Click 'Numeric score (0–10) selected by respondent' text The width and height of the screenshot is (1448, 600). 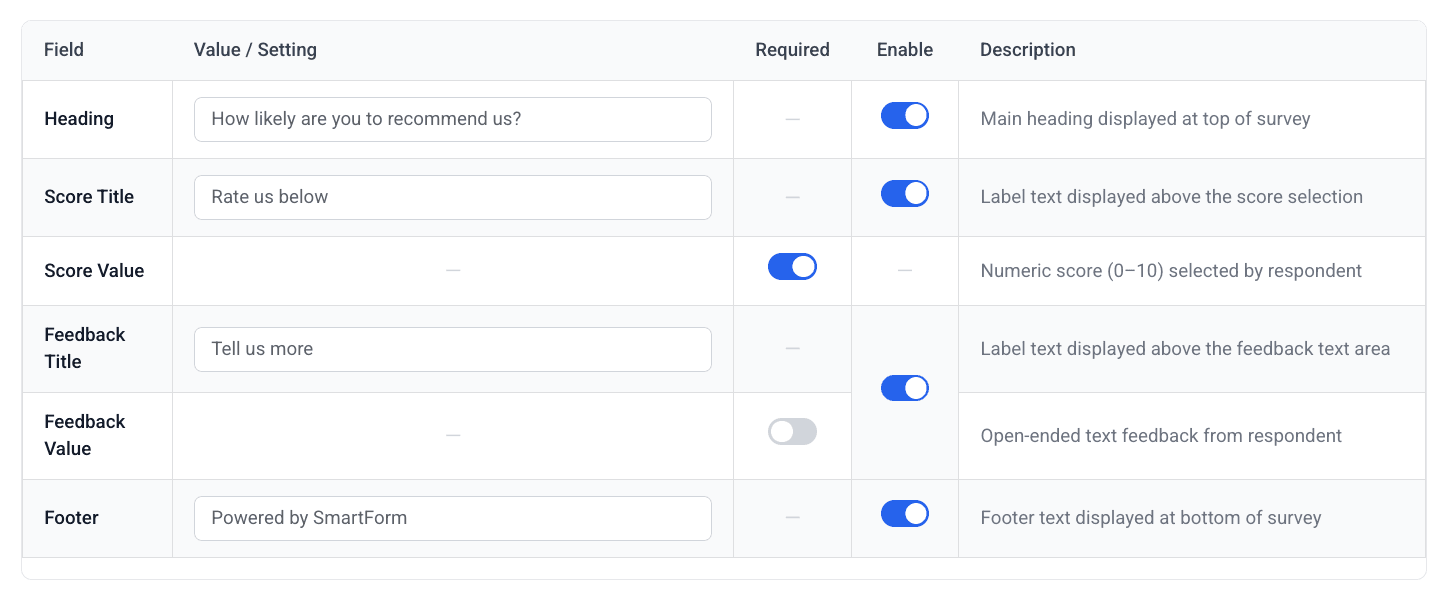1171,271
